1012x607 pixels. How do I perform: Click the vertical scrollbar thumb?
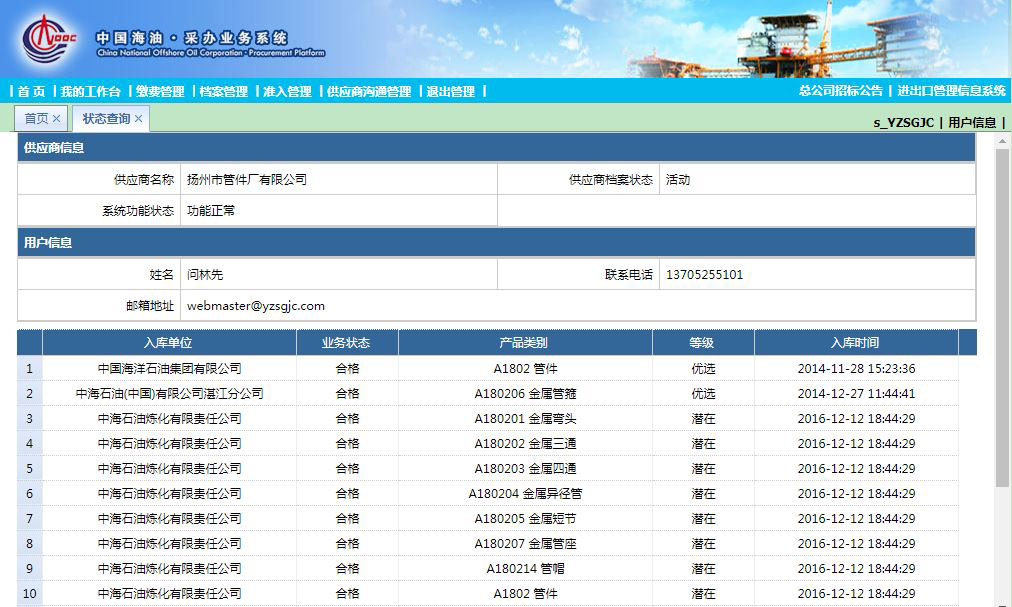pyautogui.click(x=1002, y=316)
